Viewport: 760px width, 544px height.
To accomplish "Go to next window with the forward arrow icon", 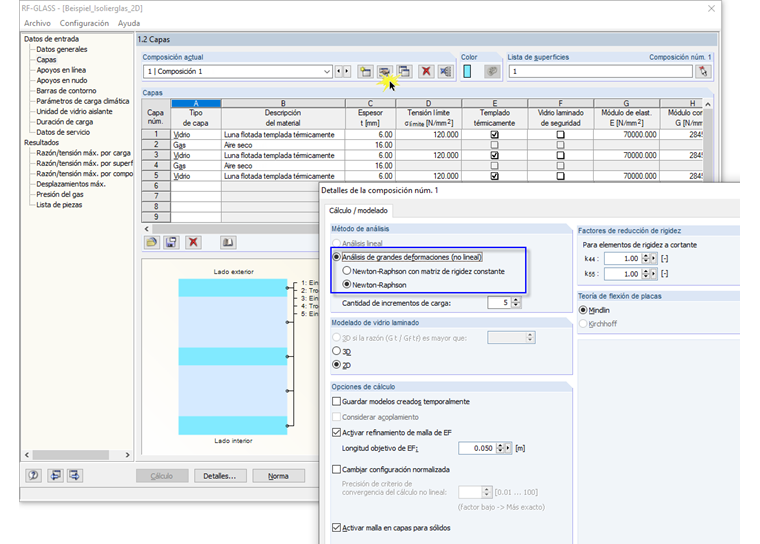I will pos(75,476).
